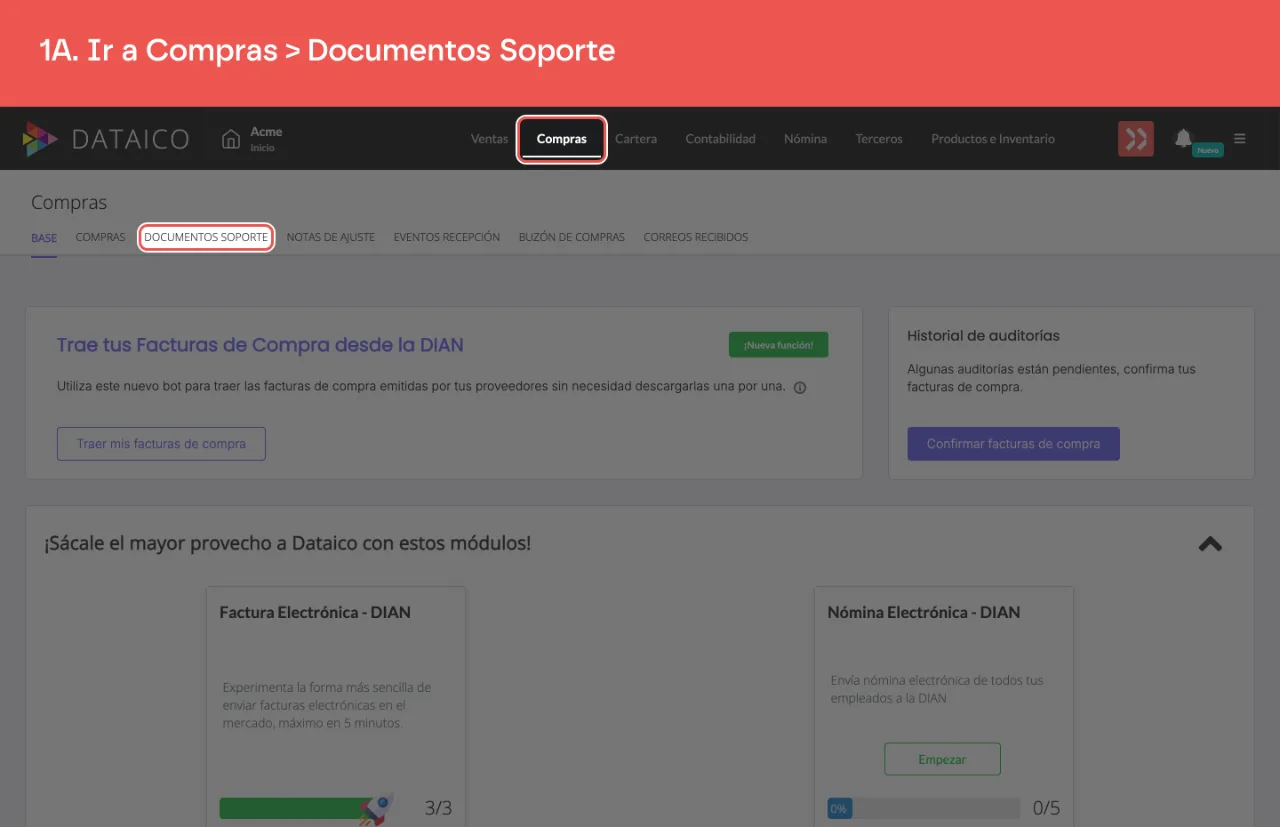Open the Productos e Inventario menu
This screenshot has height=827, width=1280.
[993, 139]
